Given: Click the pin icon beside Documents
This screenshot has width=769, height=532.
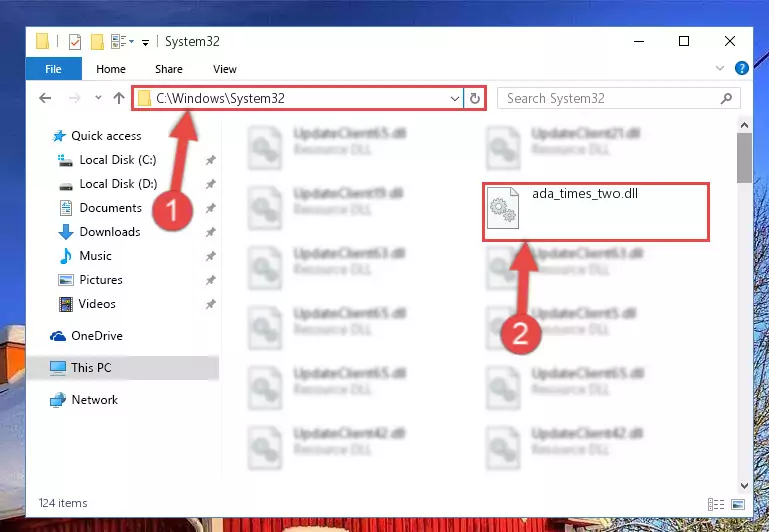Looking at the screenshot, I should [210, 208].
